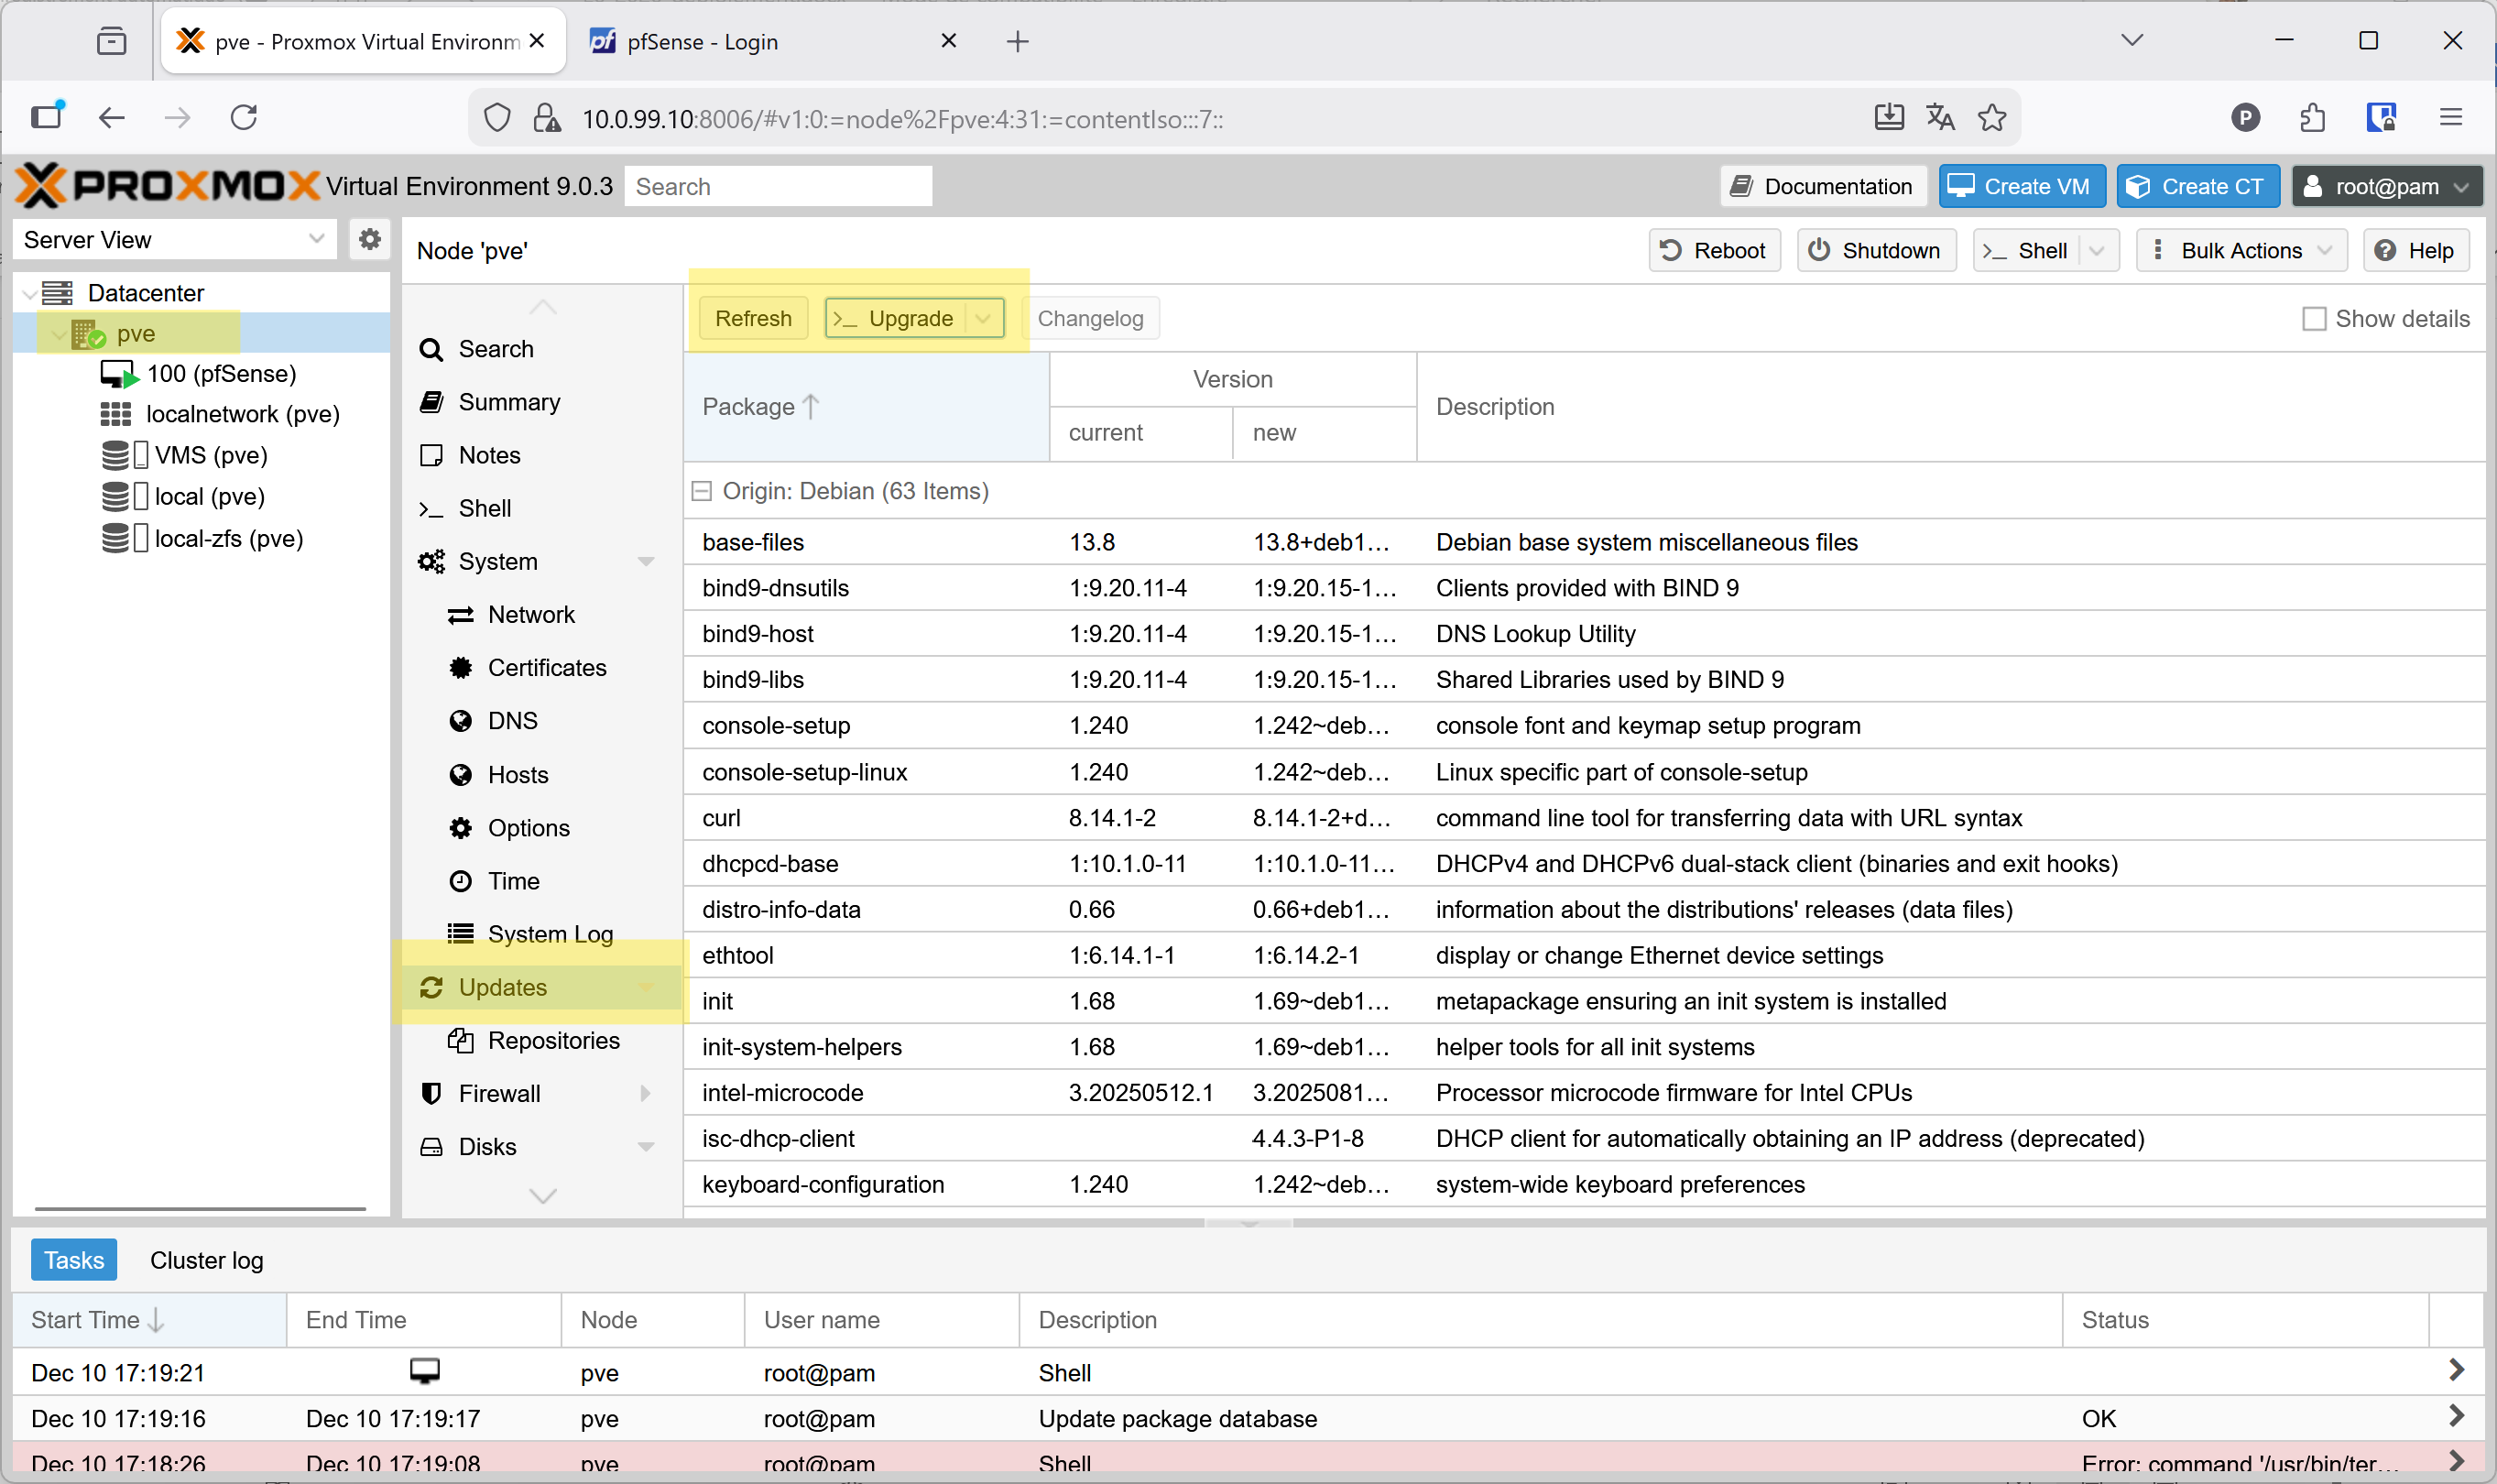
Task: Click the Create CT button
Action: click(x=2197, y=186)
